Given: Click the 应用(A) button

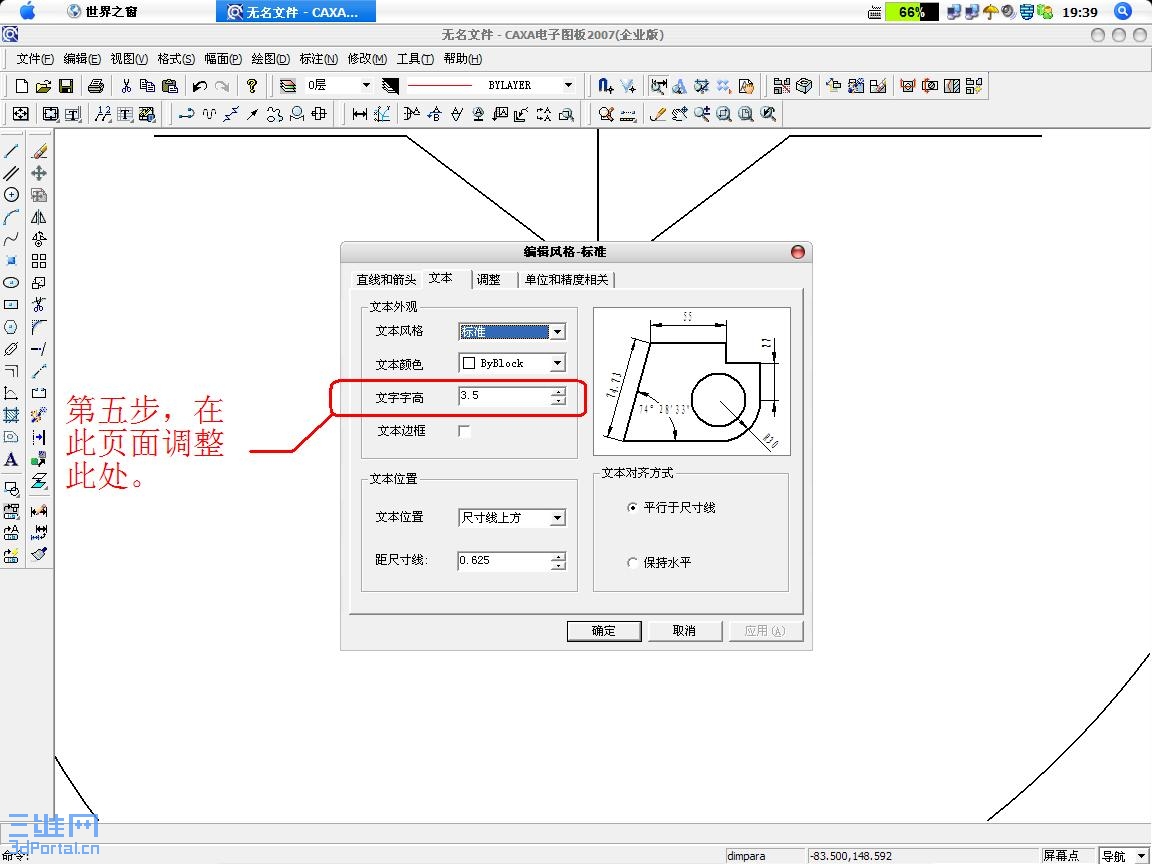Looking at the screenshot, I should click(x=765, y=630).
